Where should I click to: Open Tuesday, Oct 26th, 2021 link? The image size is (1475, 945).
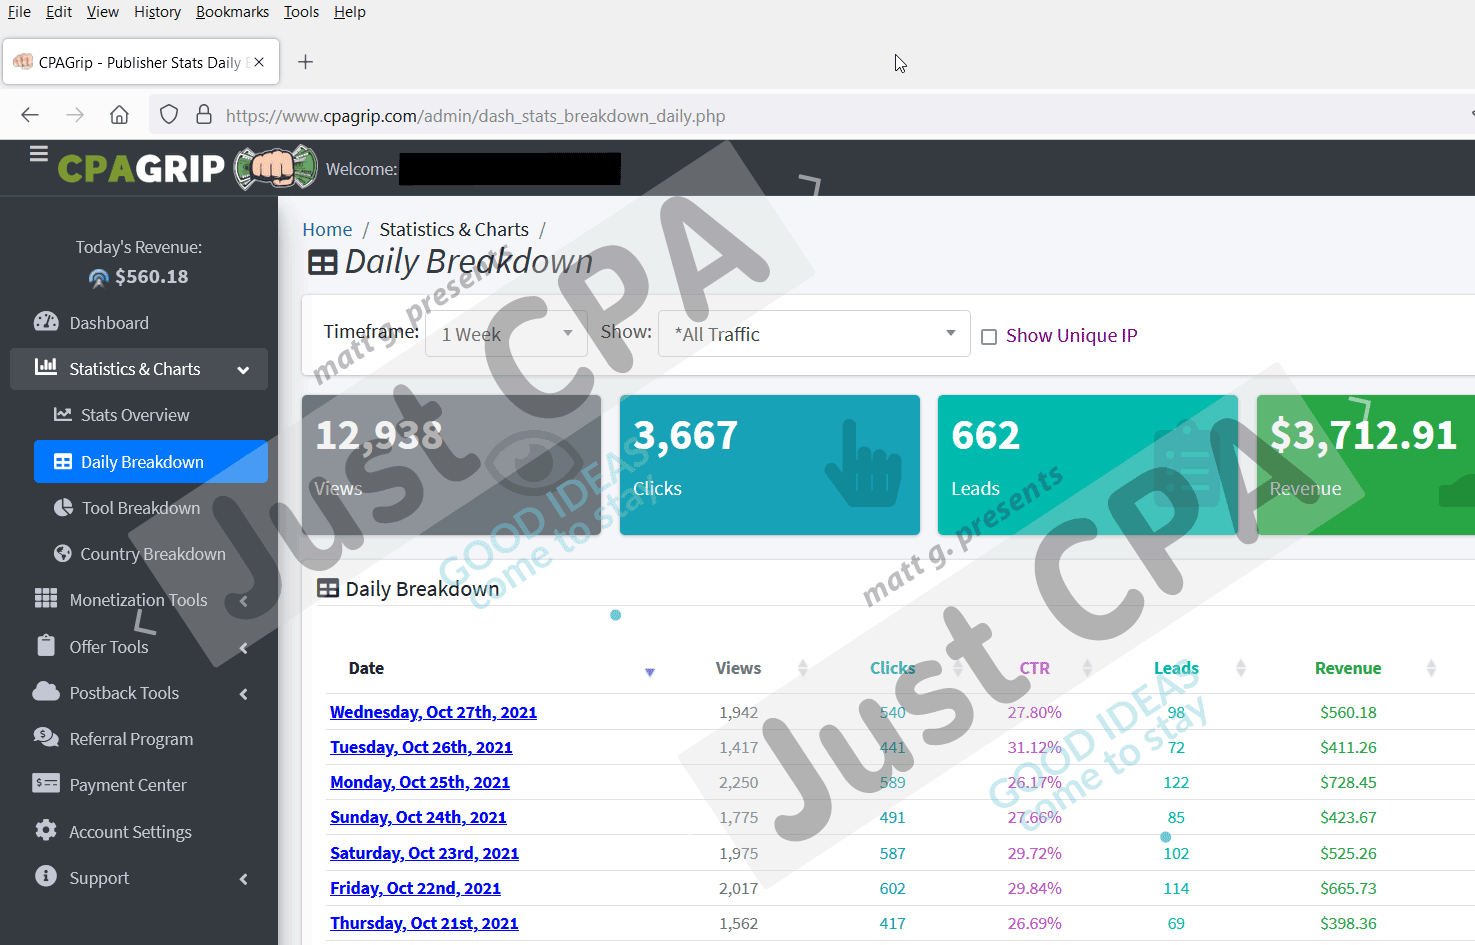pyautogui.click(x=421, y=747)
